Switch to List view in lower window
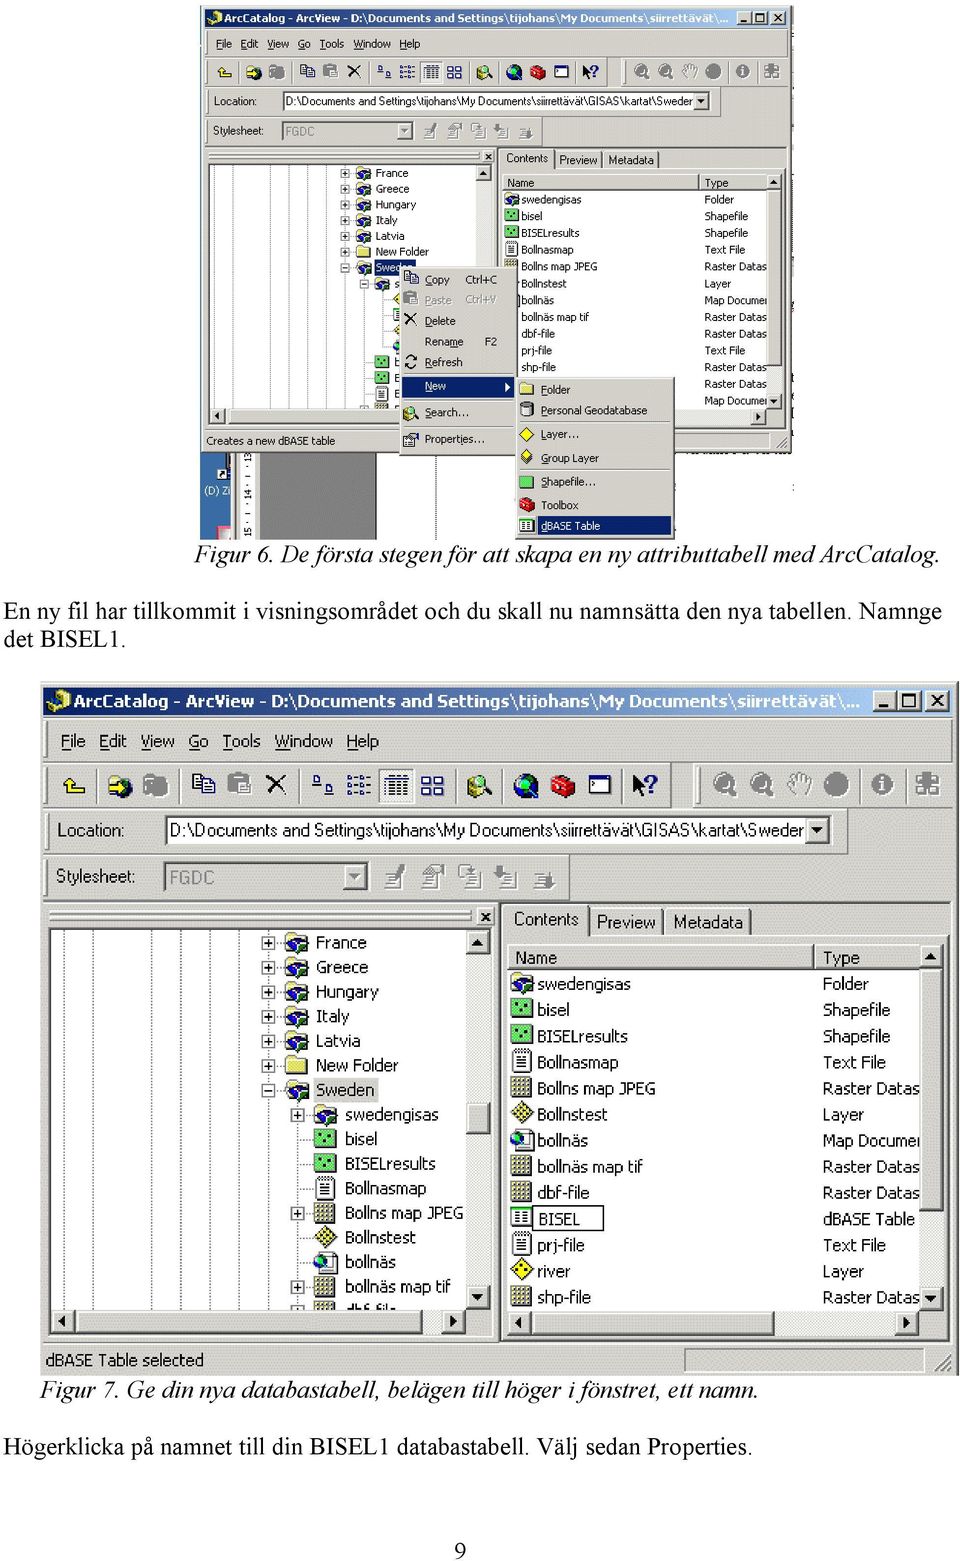Image resolution: width=960 pixels, height=1561 pixels. pos(359,785)
